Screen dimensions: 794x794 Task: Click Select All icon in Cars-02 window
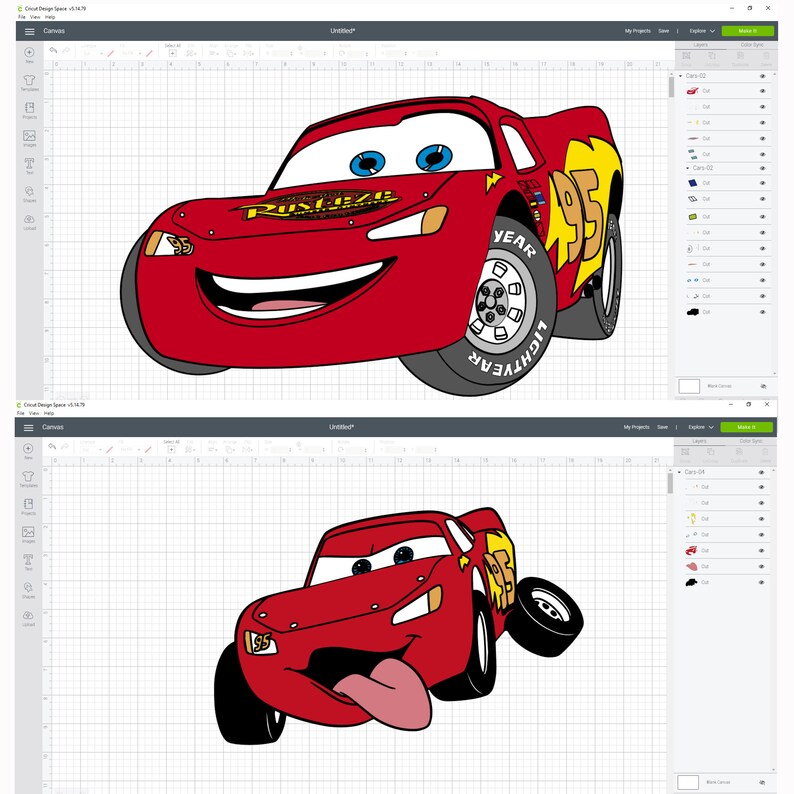tap(172, 53)
